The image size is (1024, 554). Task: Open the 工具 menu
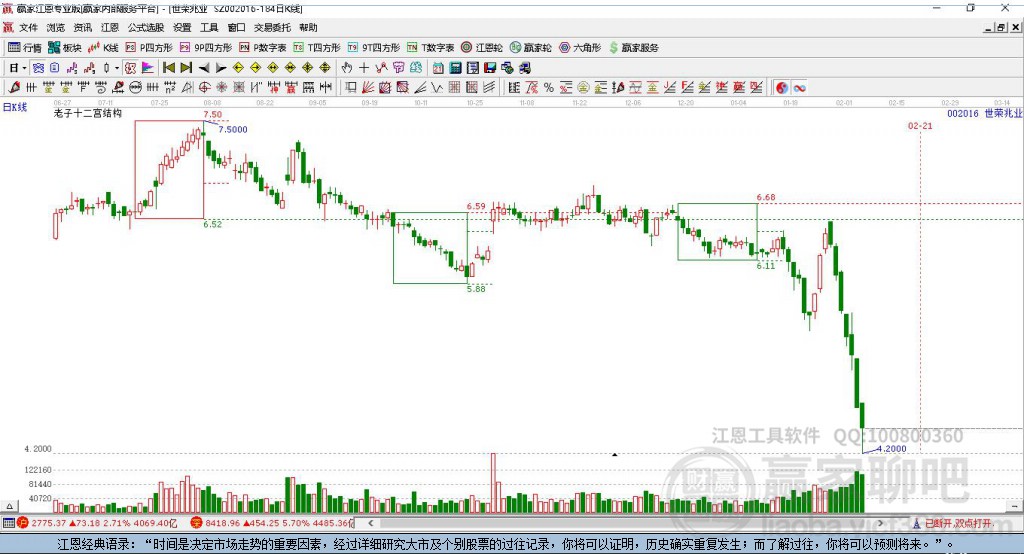(209, 27)
